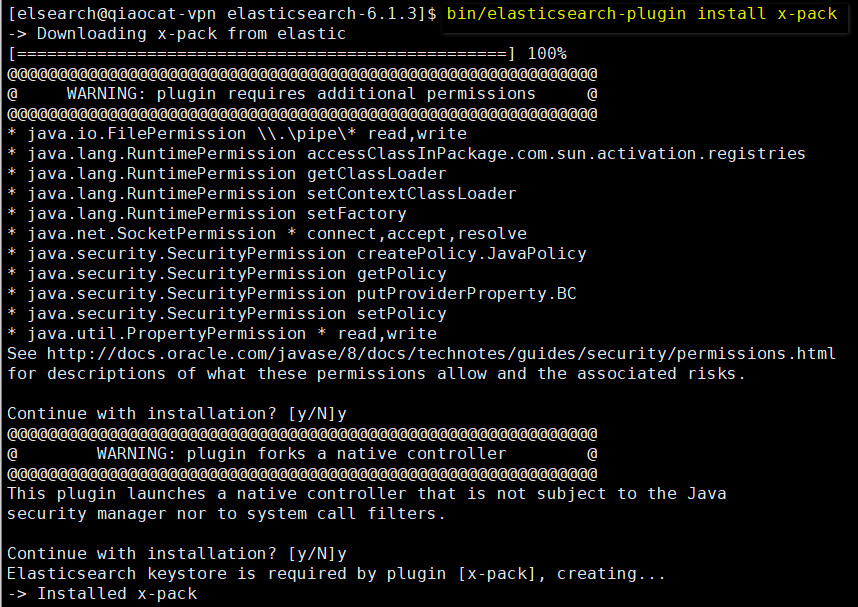Click the putProviderProperty.BC permission line
Screen dimensions: 858x607
tap(291, 294)
